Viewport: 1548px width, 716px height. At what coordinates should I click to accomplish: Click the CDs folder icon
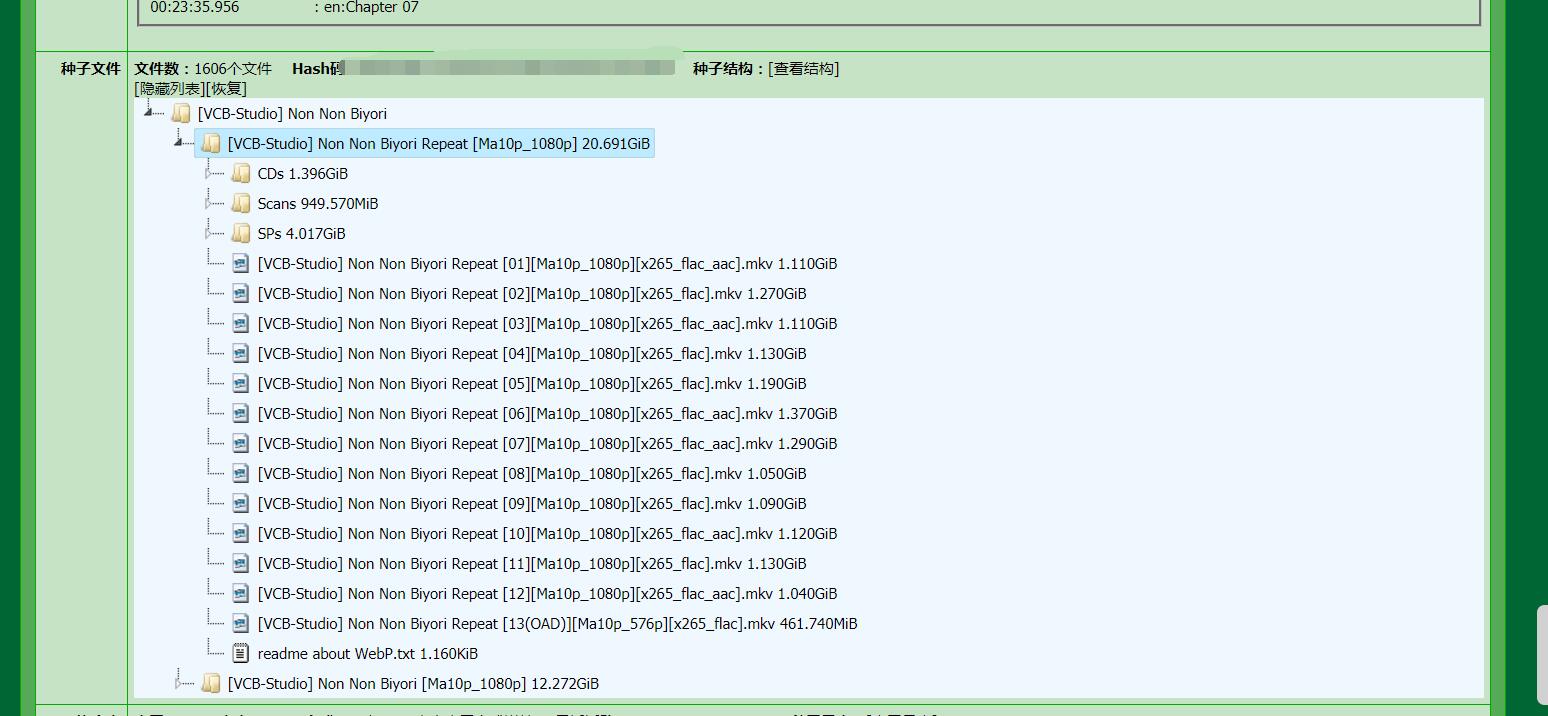point(241,173)
